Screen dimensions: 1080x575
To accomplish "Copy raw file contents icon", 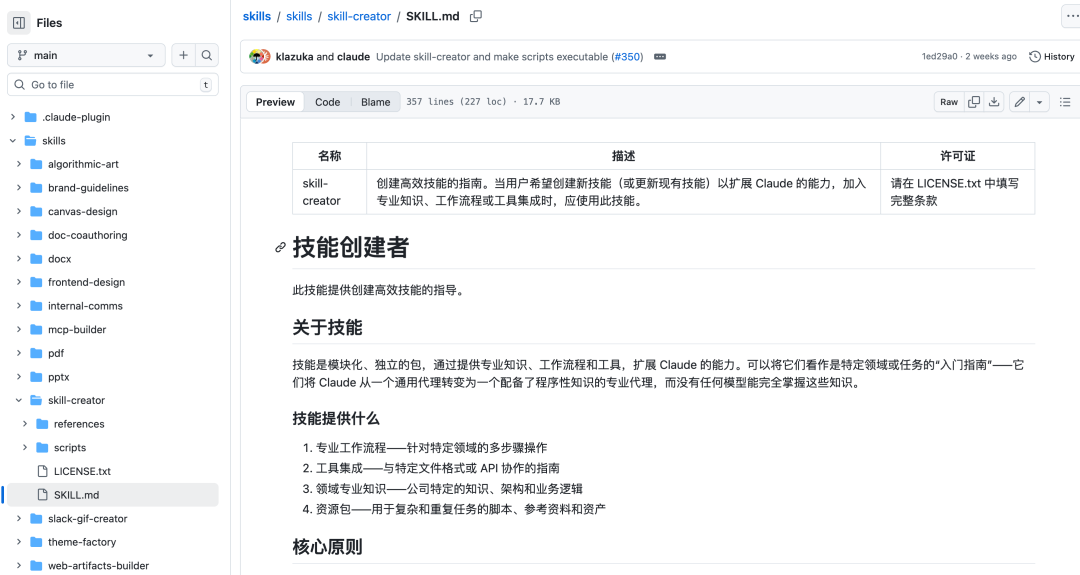I will pos(974,102).
